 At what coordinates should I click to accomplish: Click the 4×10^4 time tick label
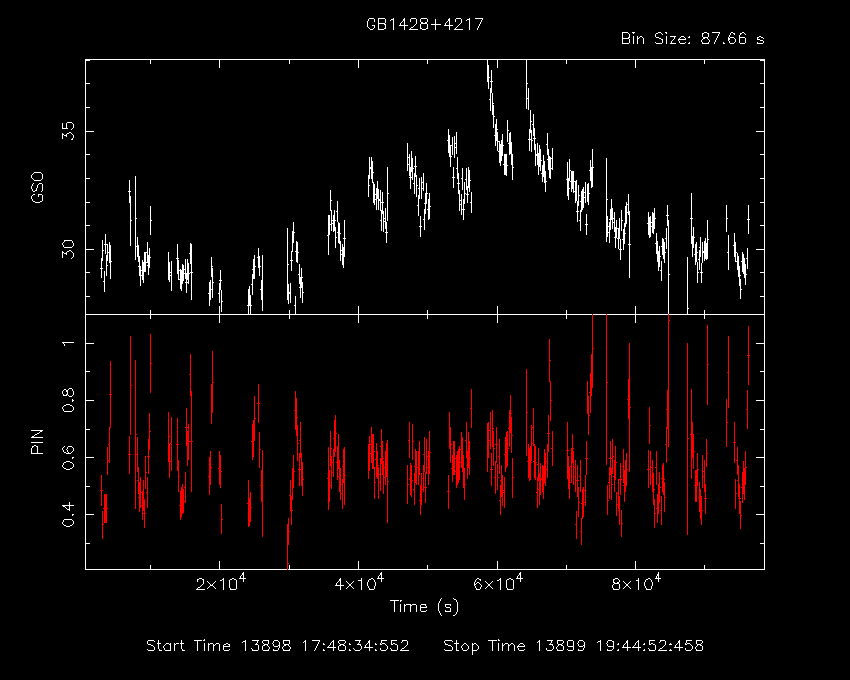pyautogui.click(x=359, y=584)
